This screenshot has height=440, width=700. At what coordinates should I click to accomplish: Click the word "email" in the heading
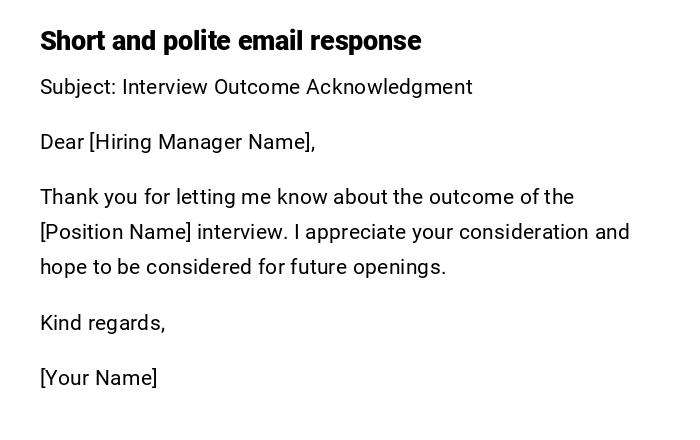[272, 41]
